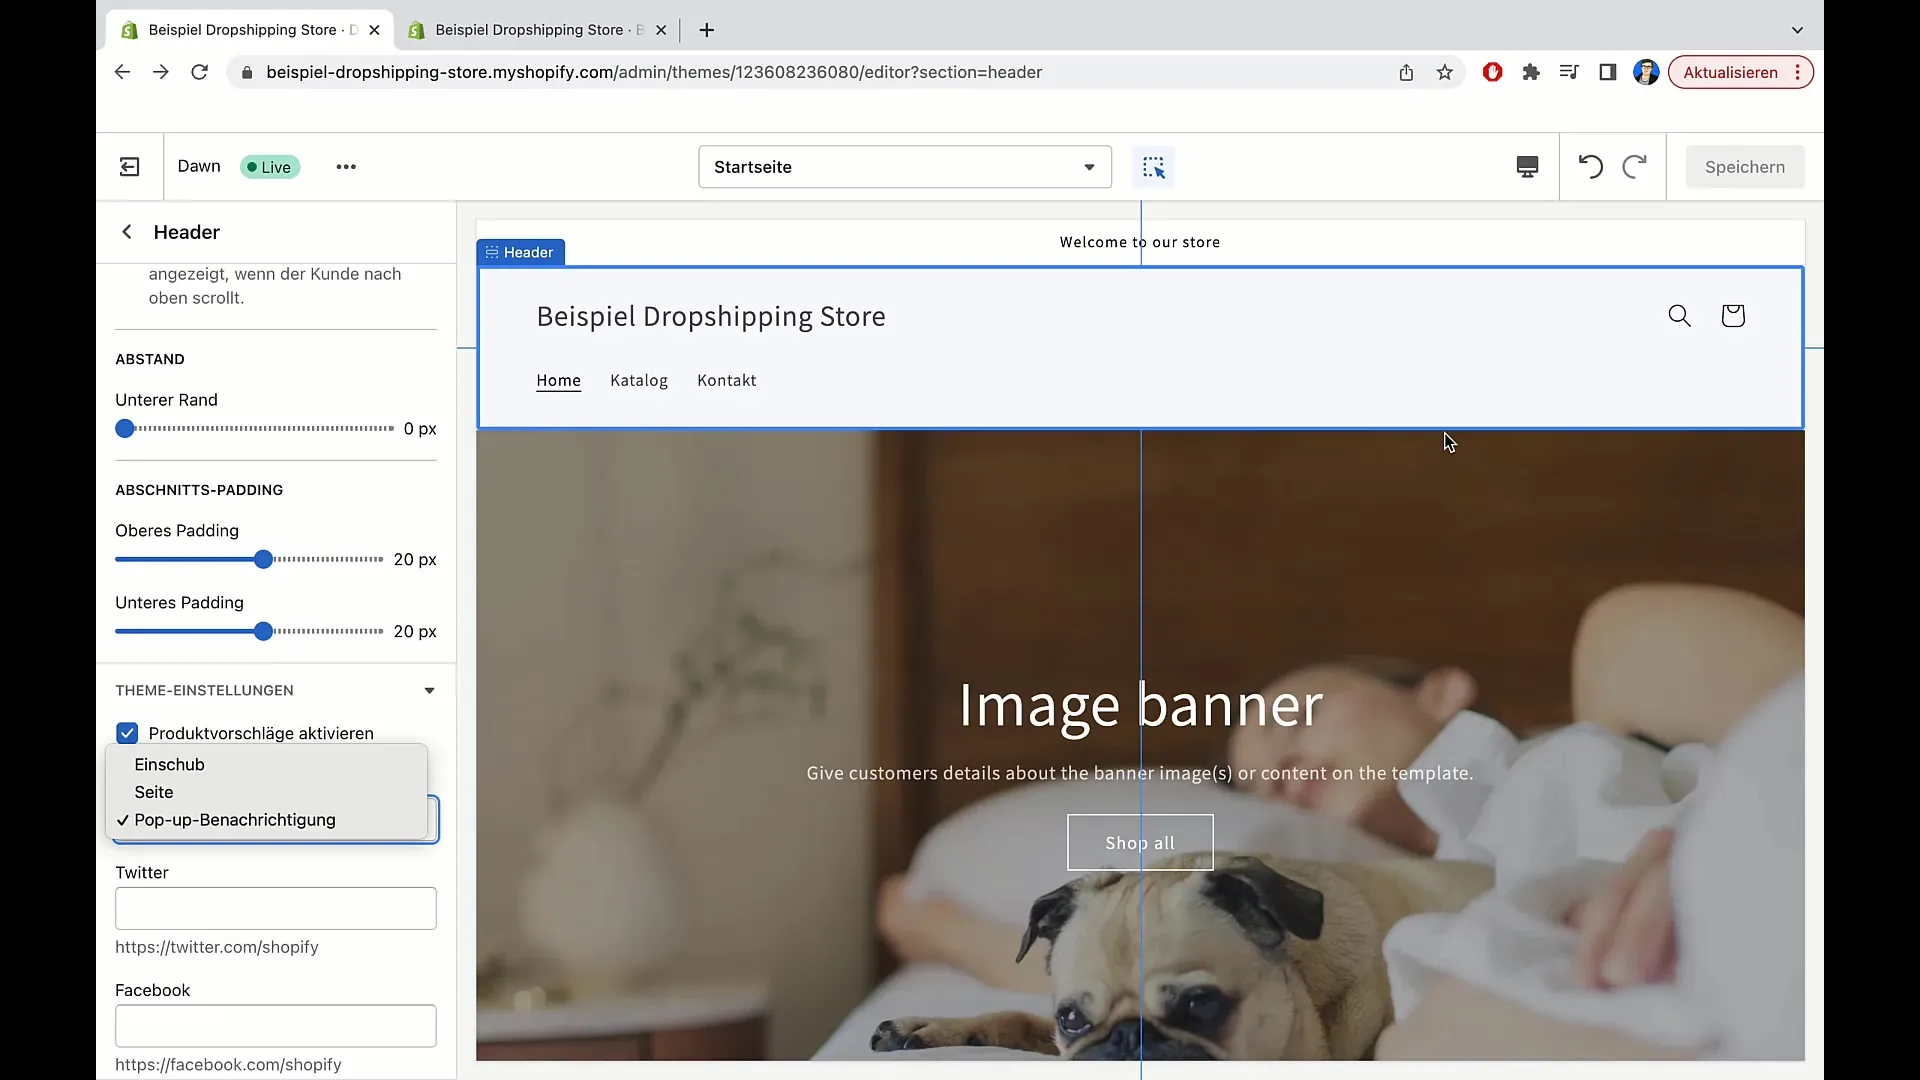
Task: Click the Kontakt menu item
Action: 728,378
